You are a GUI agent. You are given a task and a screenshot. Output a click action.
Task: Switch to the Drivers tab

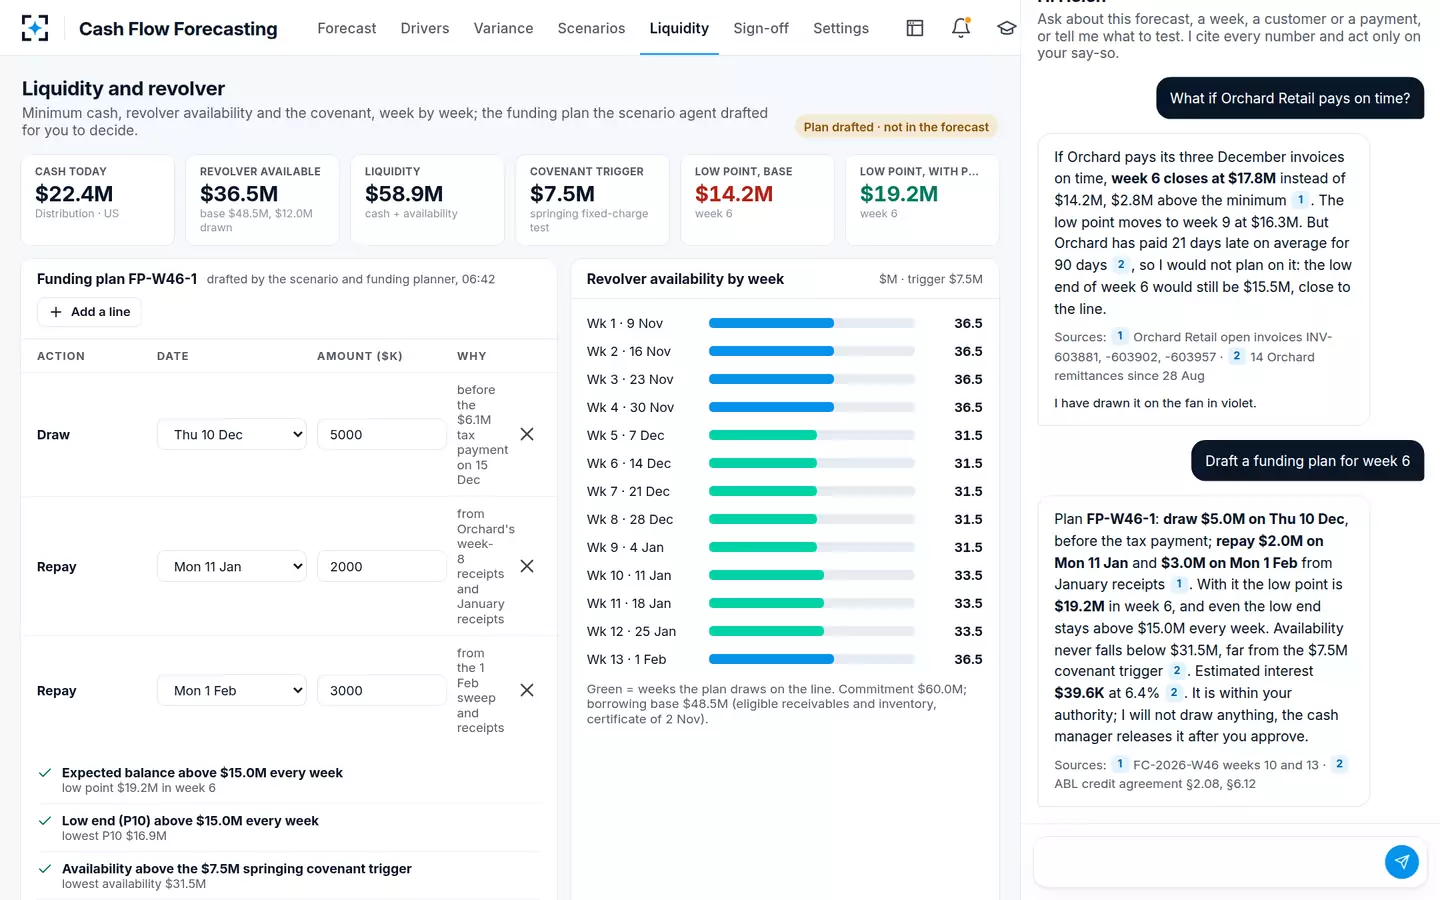click(x=425, y=28)
